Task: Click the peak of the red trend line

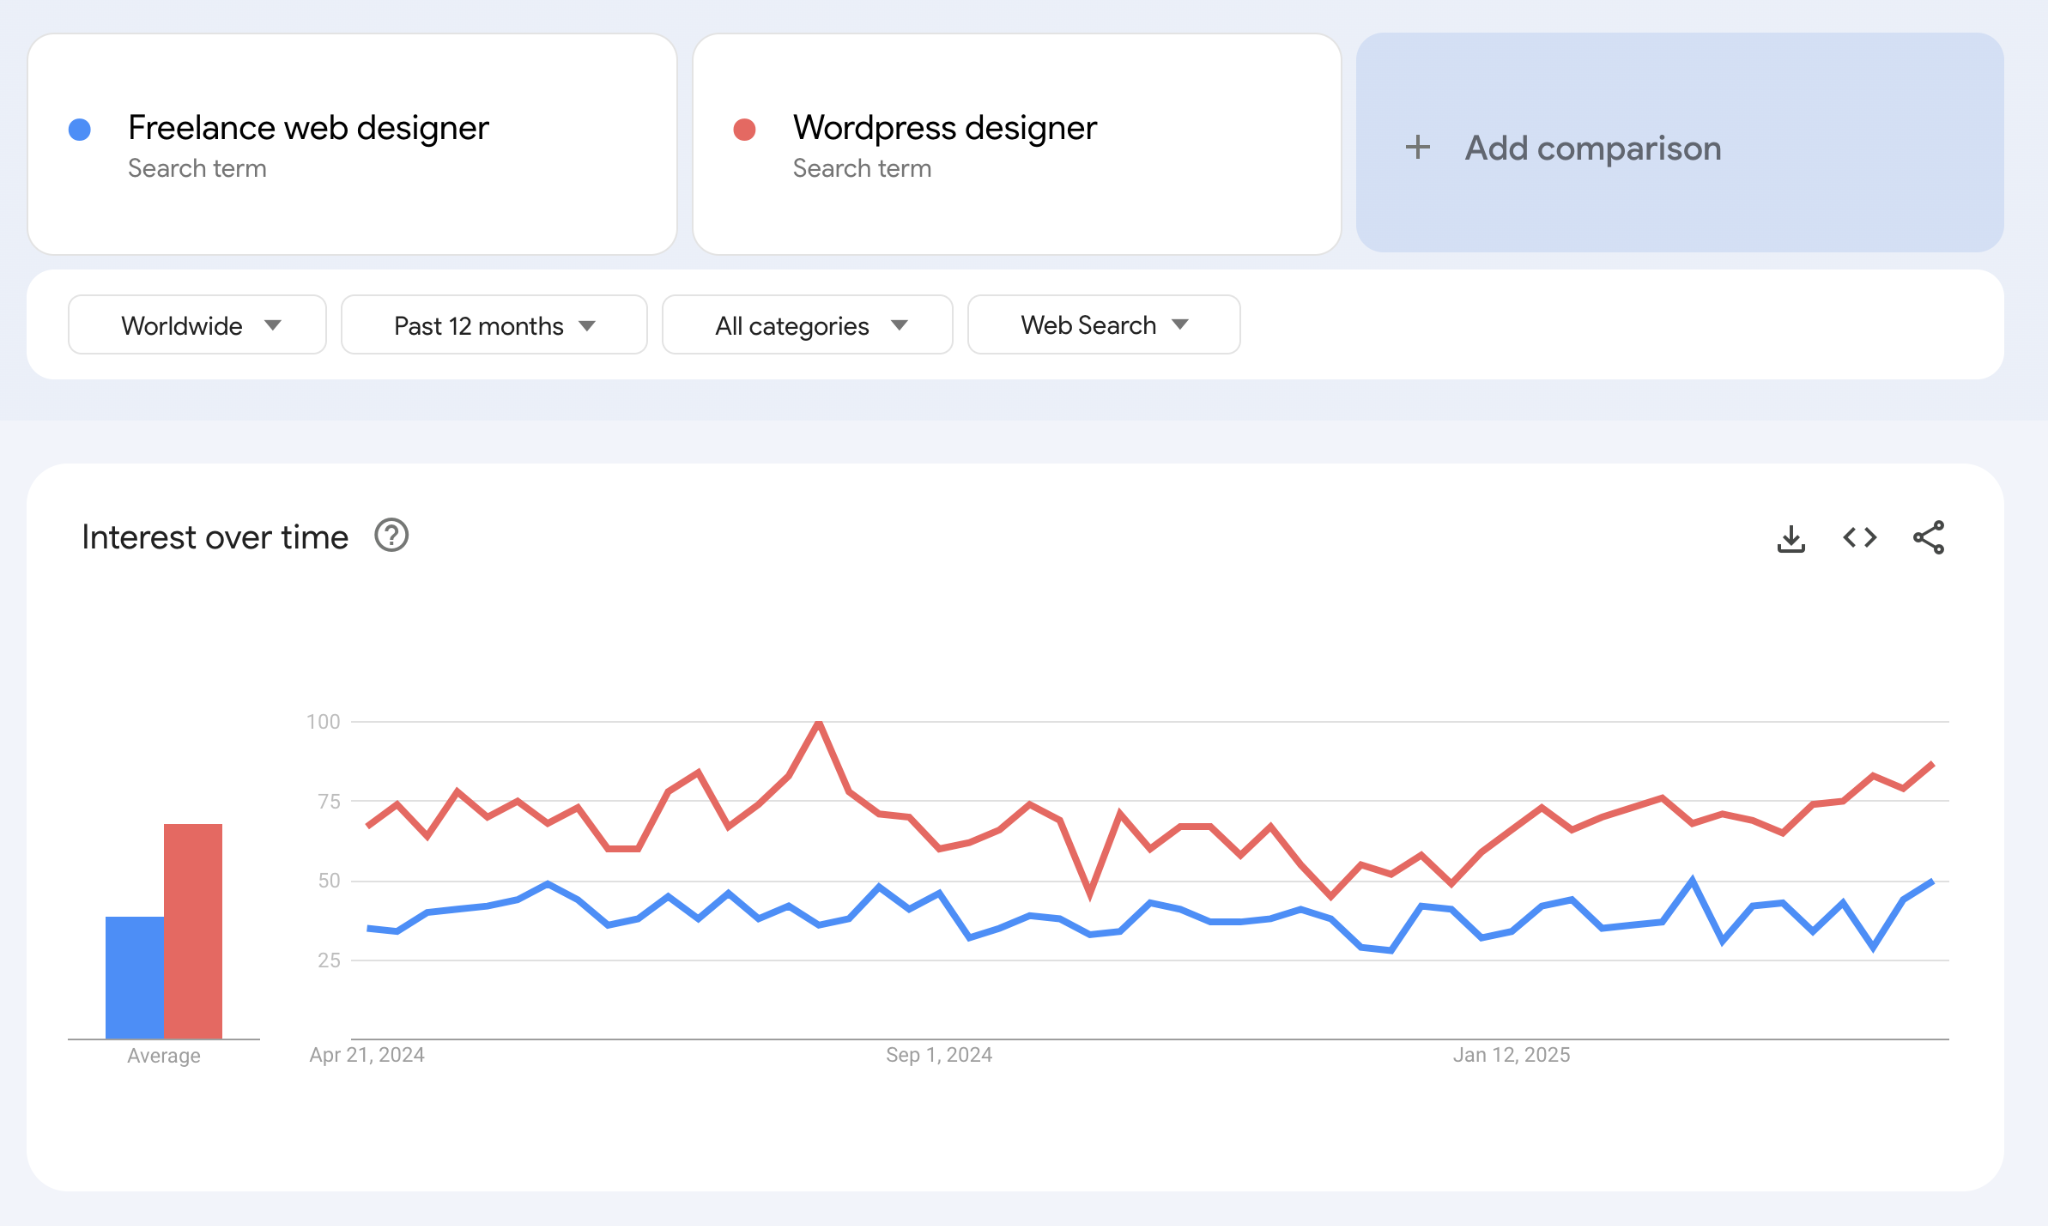Action: pos(819,722)
